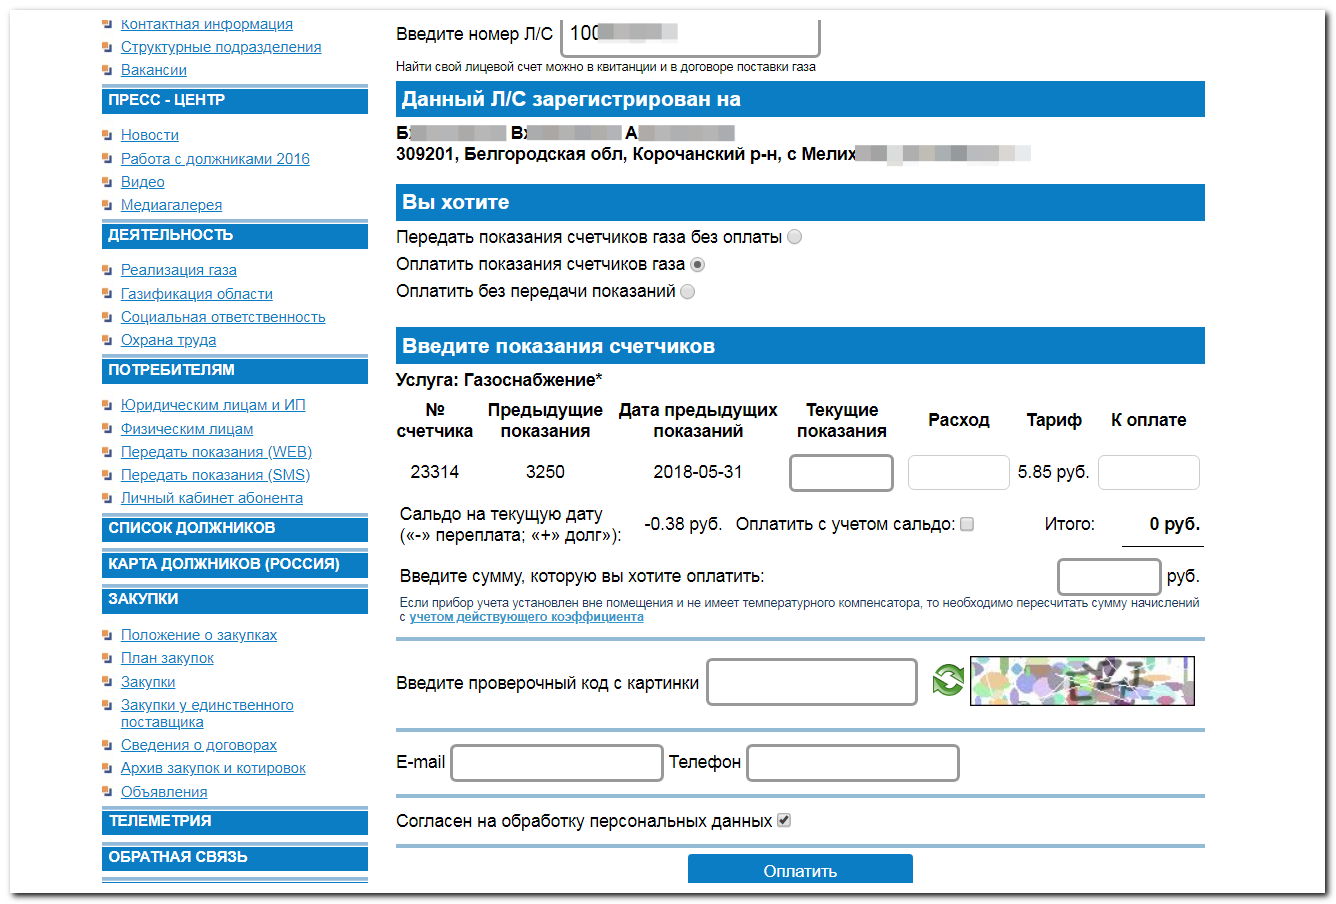Viewport: 1336px width, 904px height.
Task: Open Архив закупок и котировок link
Action: tap(213, 768)
